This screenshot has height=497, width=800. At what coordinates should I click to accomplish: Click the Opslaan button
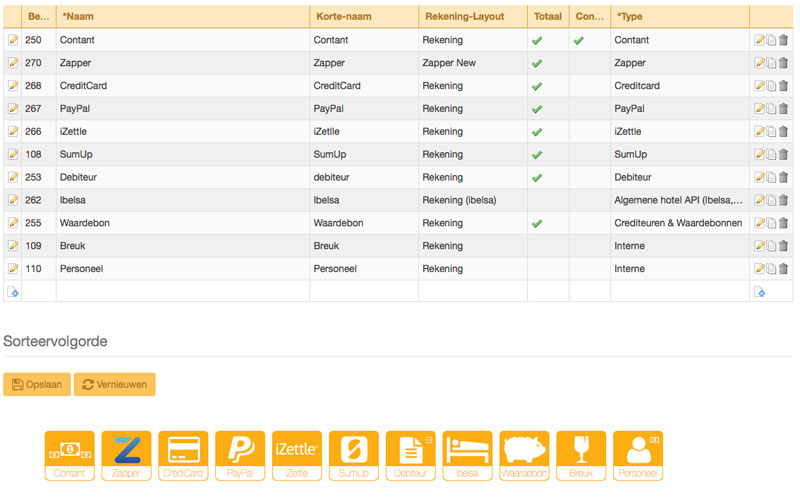(x=37, y=385)
